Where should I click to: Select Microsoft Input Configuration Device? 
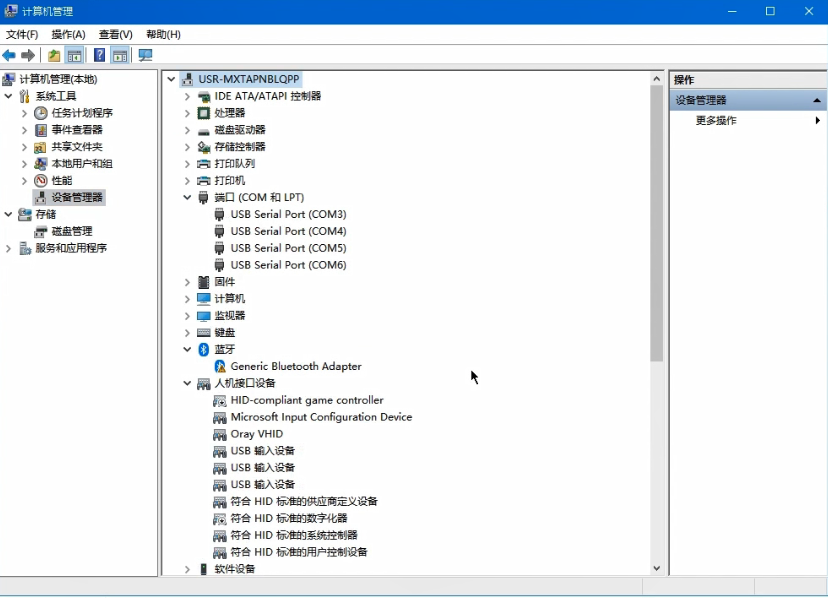click(x=321, y=417)
